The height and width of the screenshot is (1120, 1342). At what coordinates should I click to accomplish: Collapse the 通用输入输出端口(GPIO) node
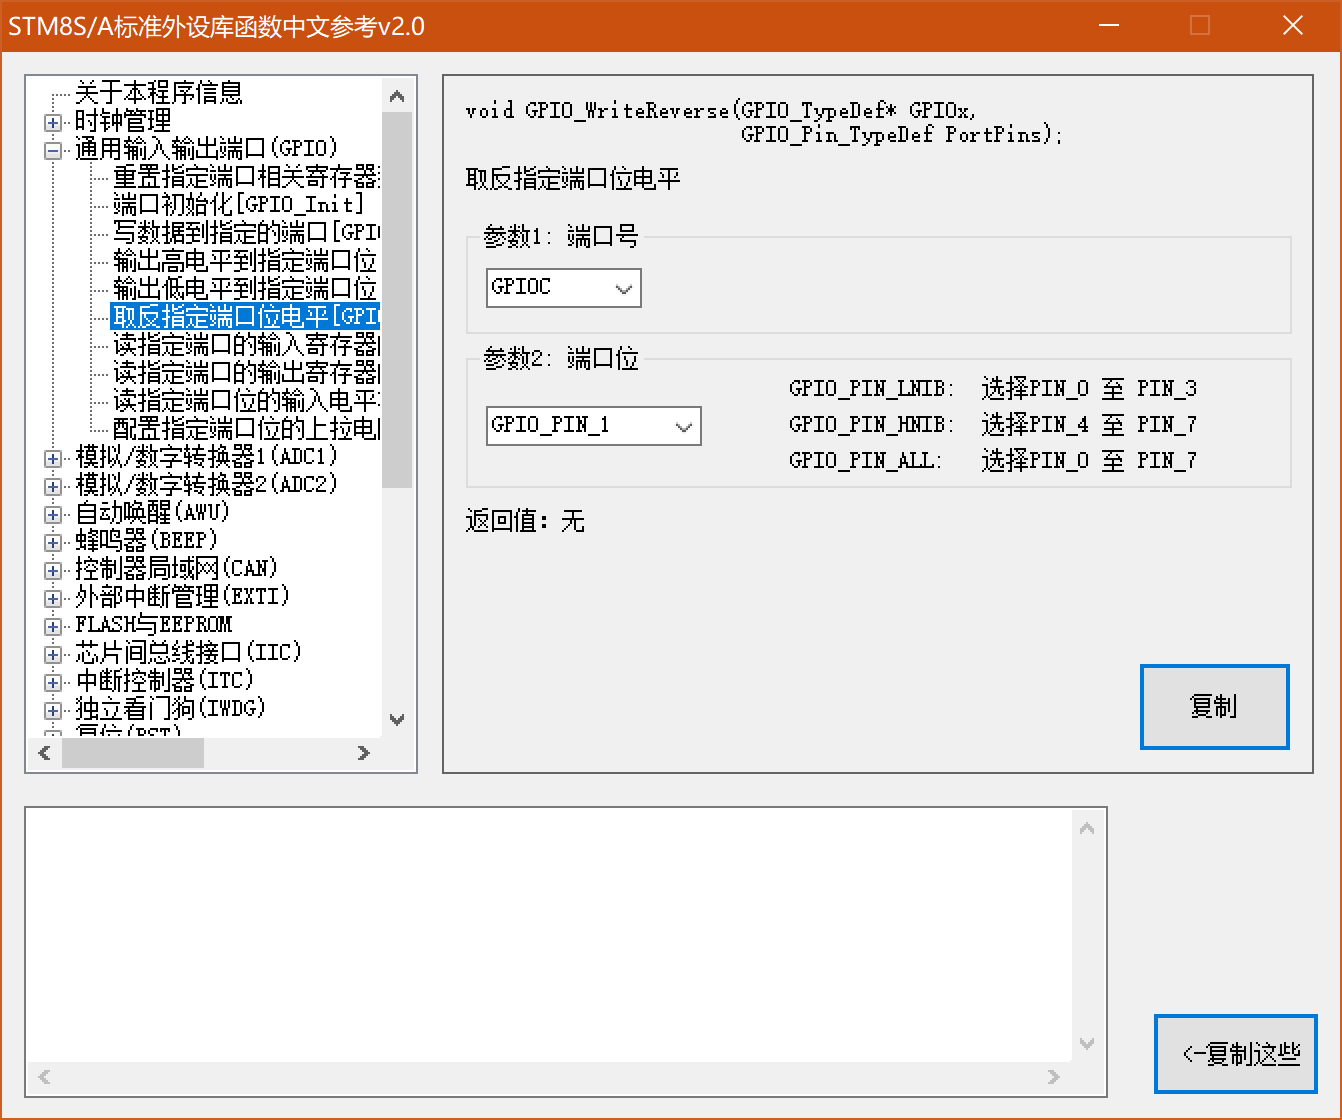tap(52, 147)
